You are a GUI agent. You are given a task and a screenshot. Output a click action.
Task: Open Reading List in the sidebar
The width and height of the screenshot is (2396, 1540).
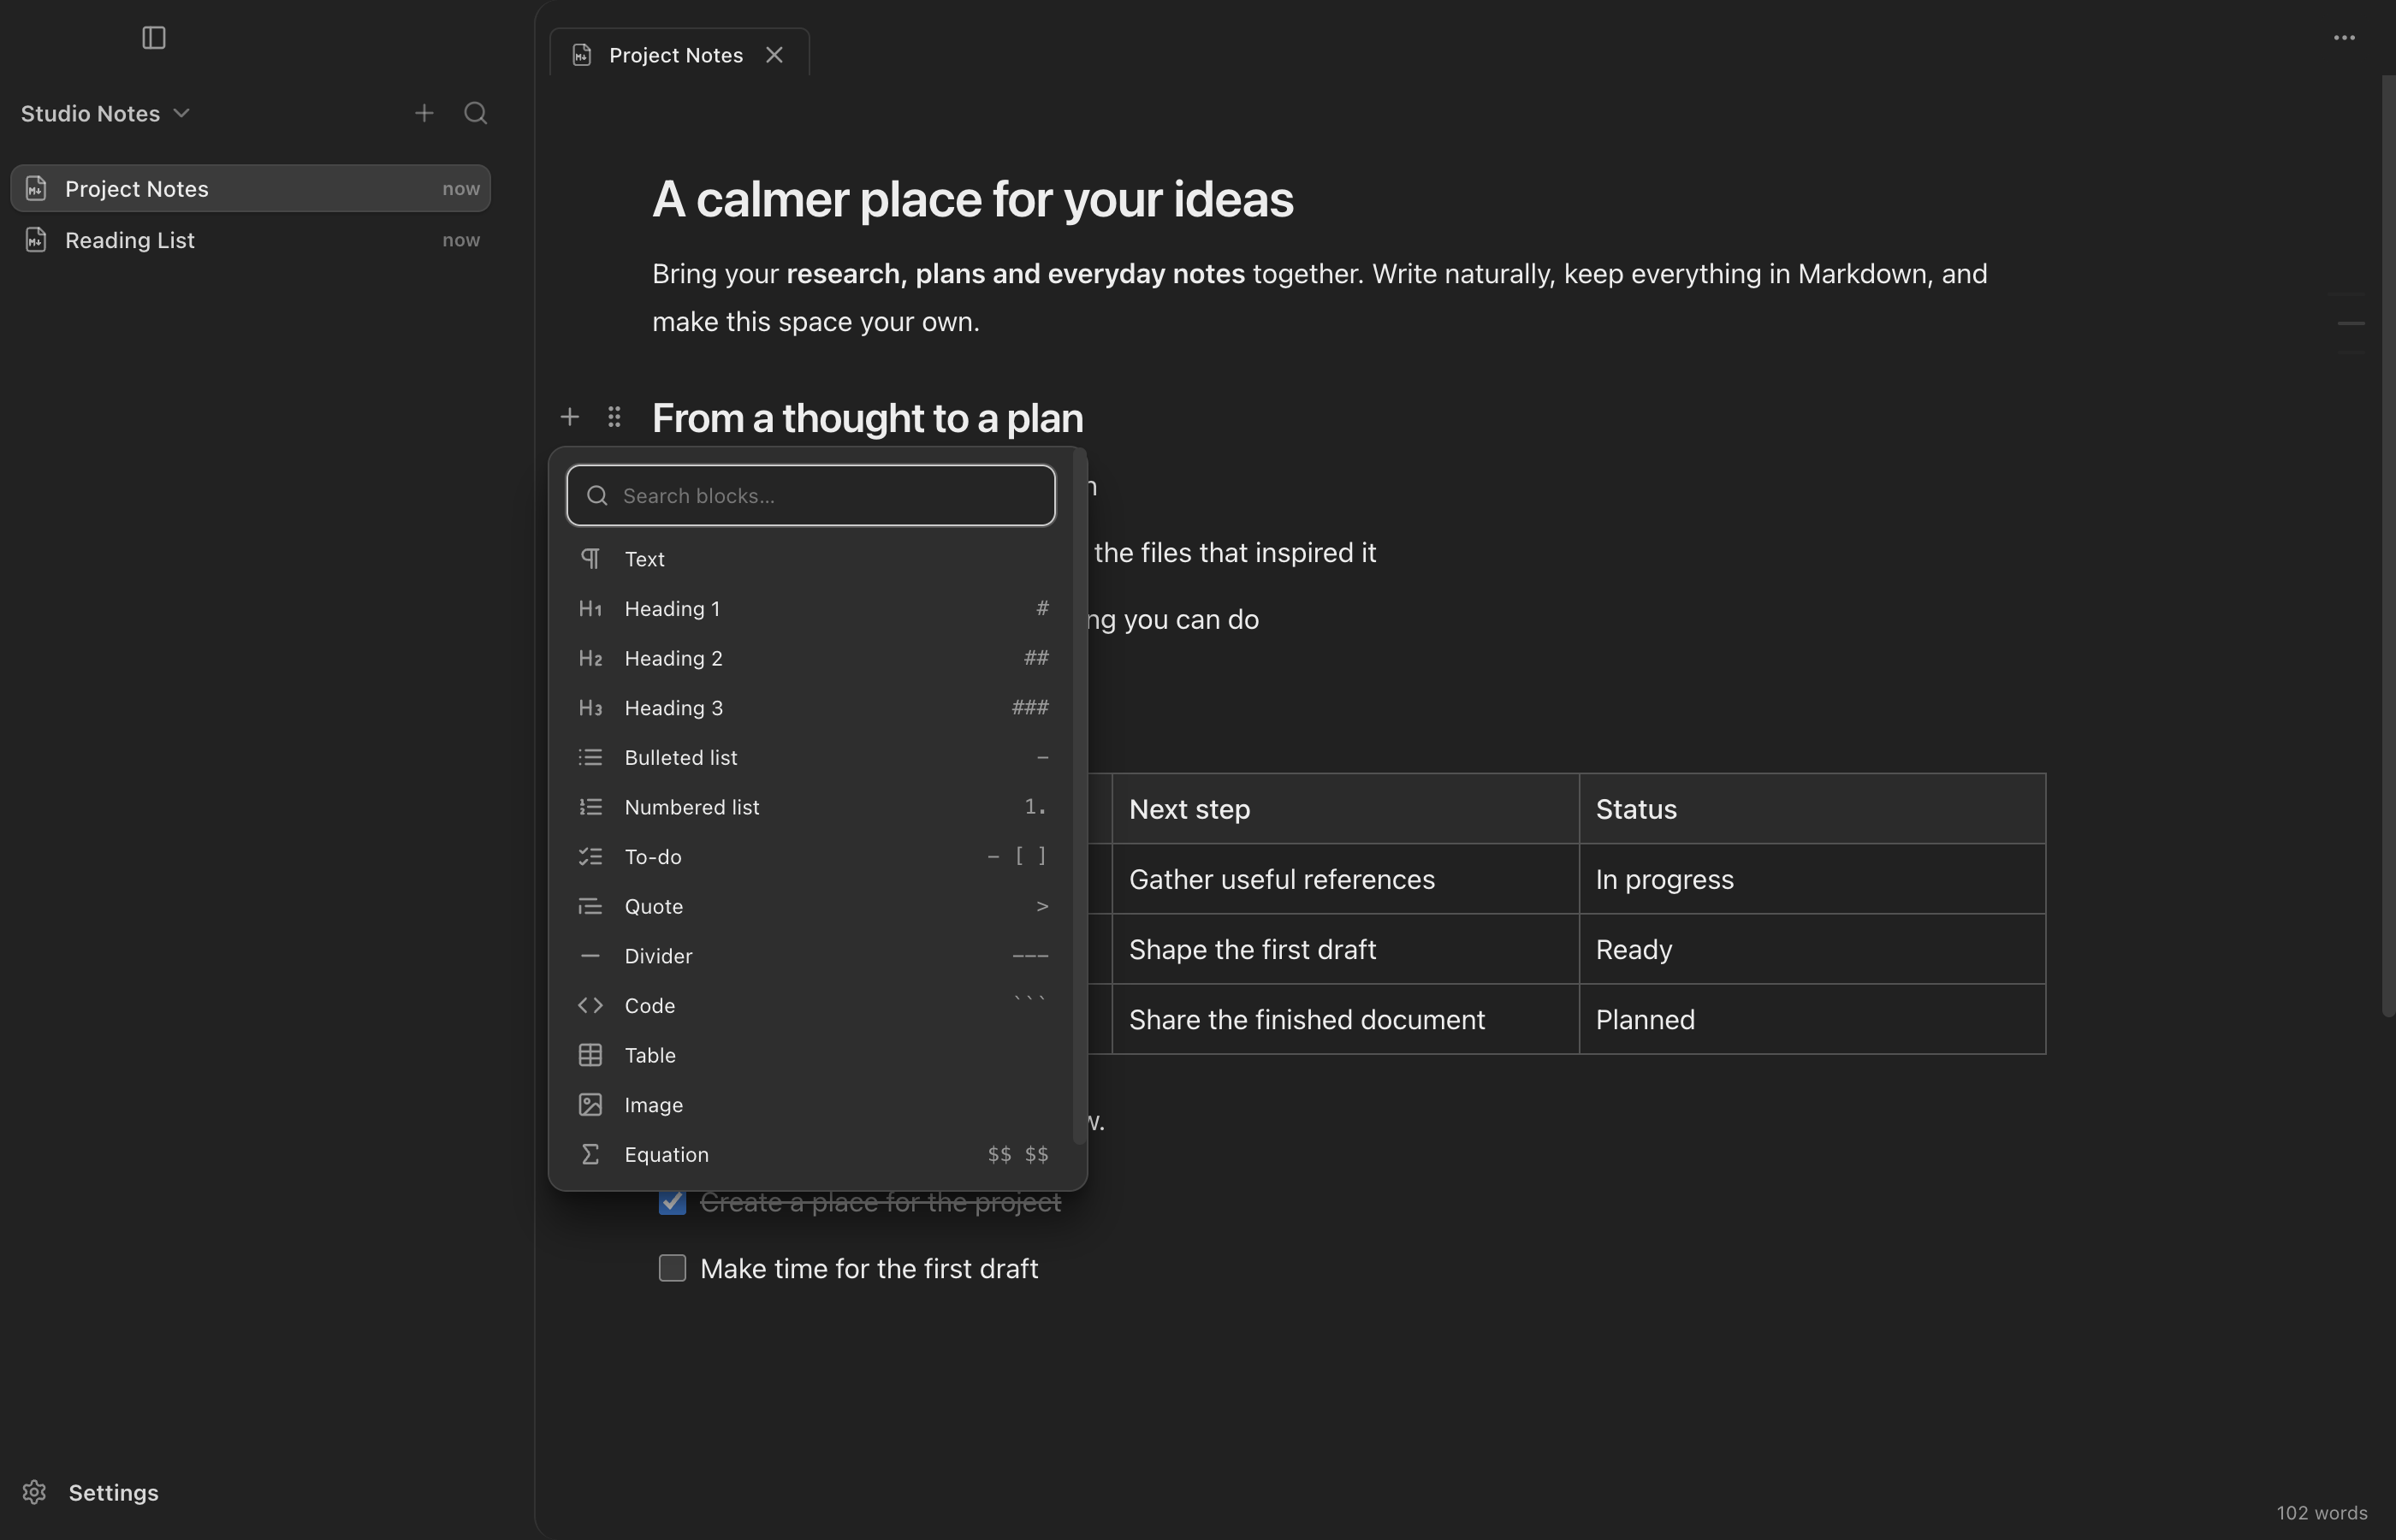250,240
